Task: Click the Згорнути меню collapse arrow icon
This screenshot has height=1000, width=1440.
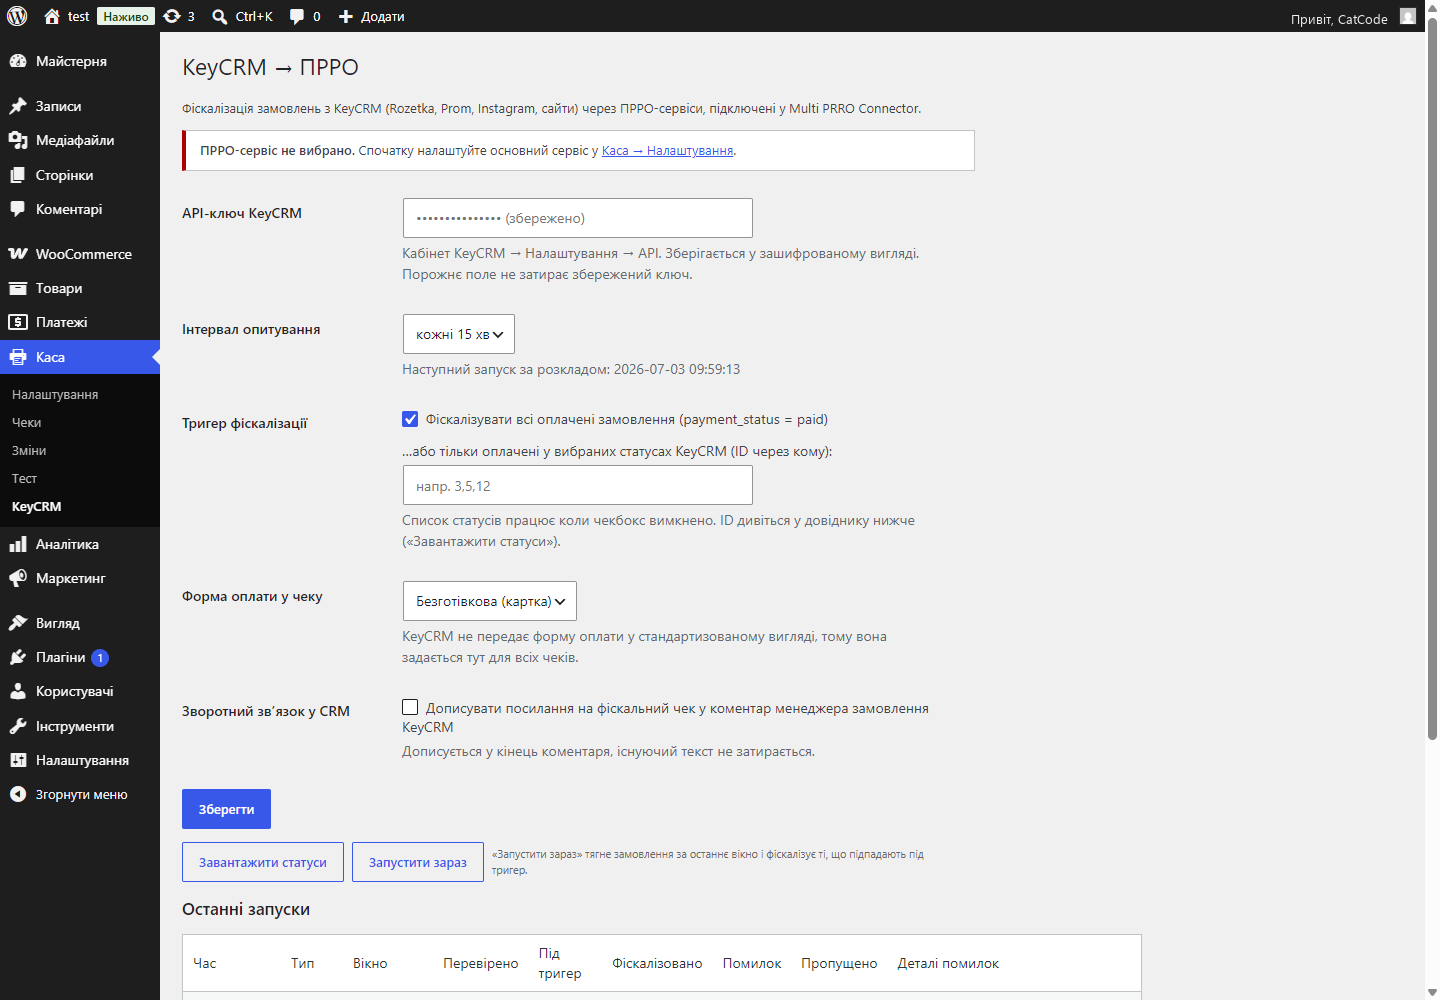Action: click(18, 794)
